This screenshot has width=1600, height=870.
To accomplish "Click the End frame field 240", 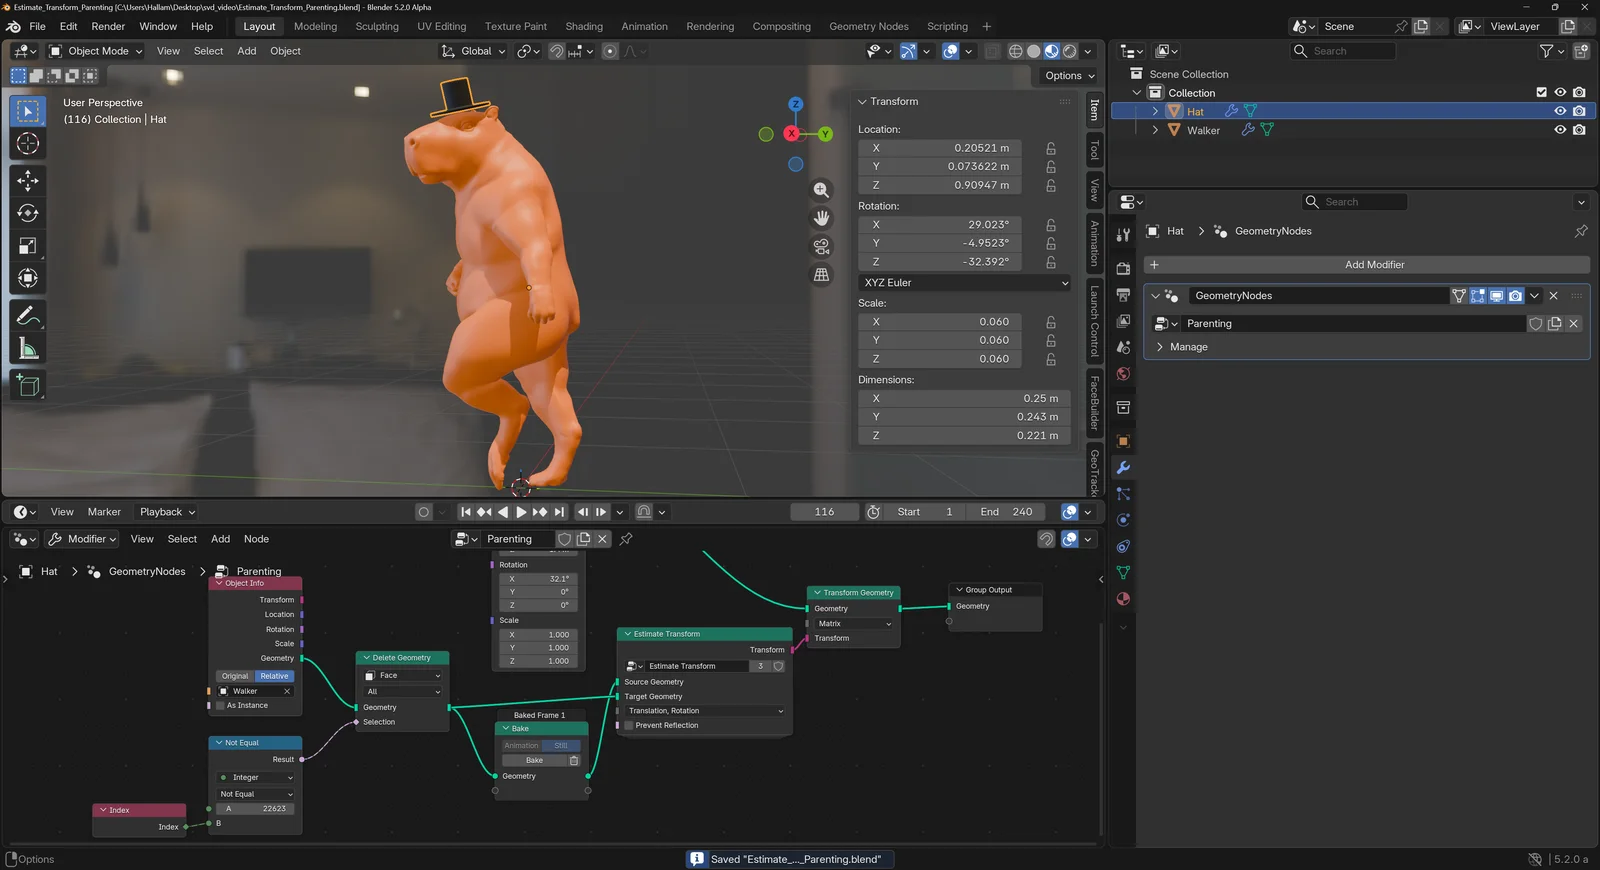I will click(1007, 512).
